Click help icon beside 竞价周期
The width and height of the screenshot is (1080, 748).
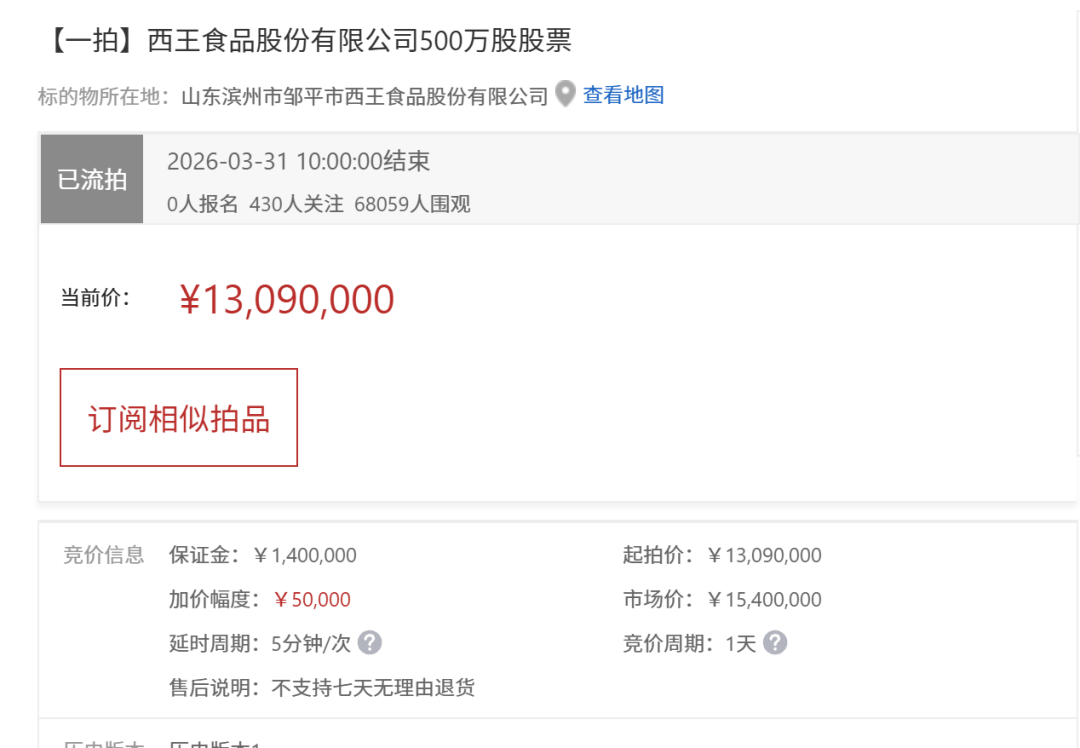click(x=775, y=643)
